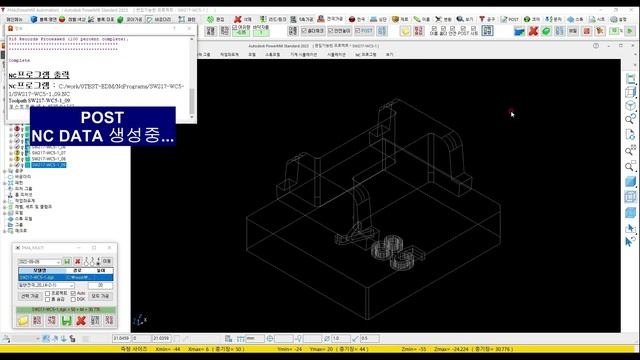This screenshot has width=640, height=360.
Task: Click the blue cube block-create icon
Action: point(34,19)
